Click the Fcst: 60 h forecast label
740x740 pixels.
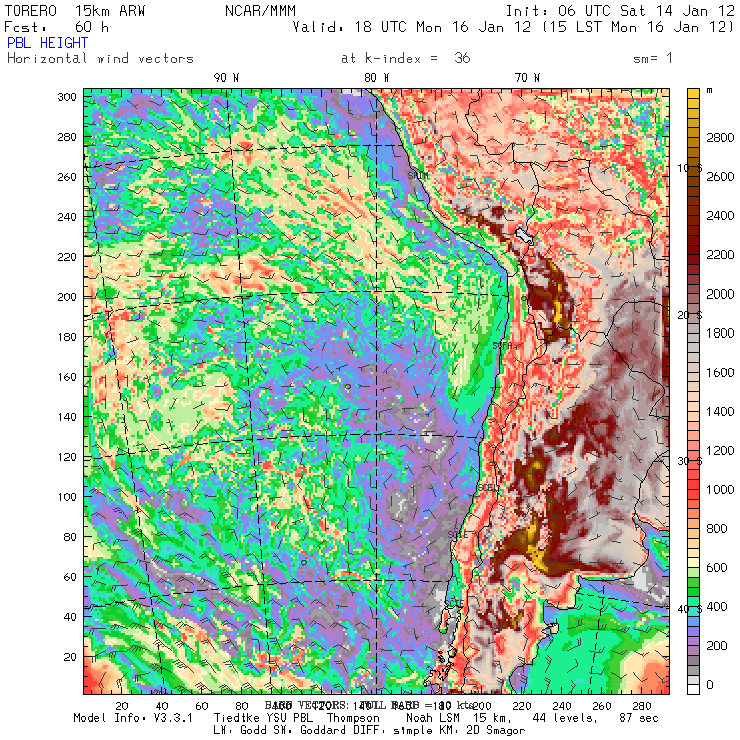pyautogui.click(x=57, y=27)
